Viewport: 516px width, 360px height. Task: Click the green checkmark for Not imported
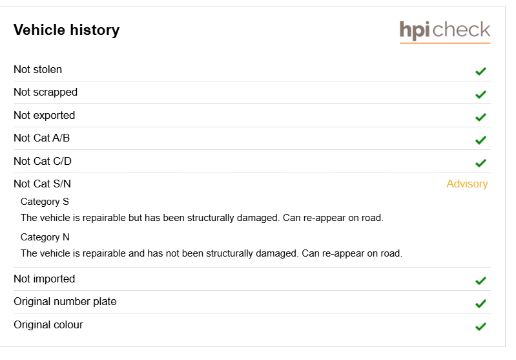(x=481, y=281)
